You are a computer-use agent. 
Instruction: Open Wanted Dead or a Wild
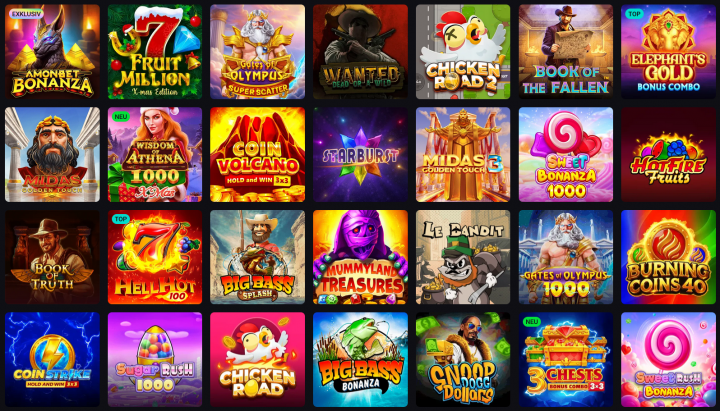pos(360,51)
